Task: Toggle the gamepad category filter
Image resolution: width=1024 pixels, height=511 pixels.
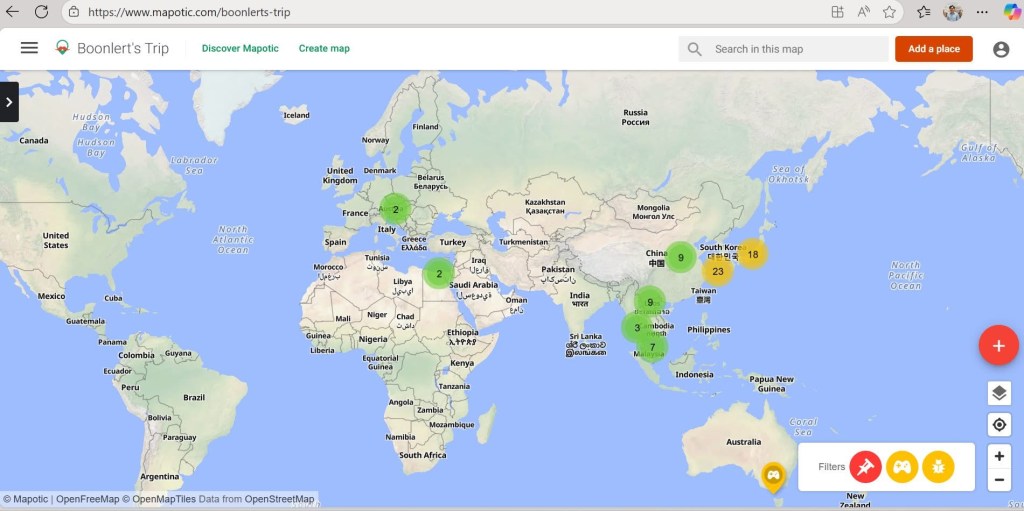Action: [902, 467]
